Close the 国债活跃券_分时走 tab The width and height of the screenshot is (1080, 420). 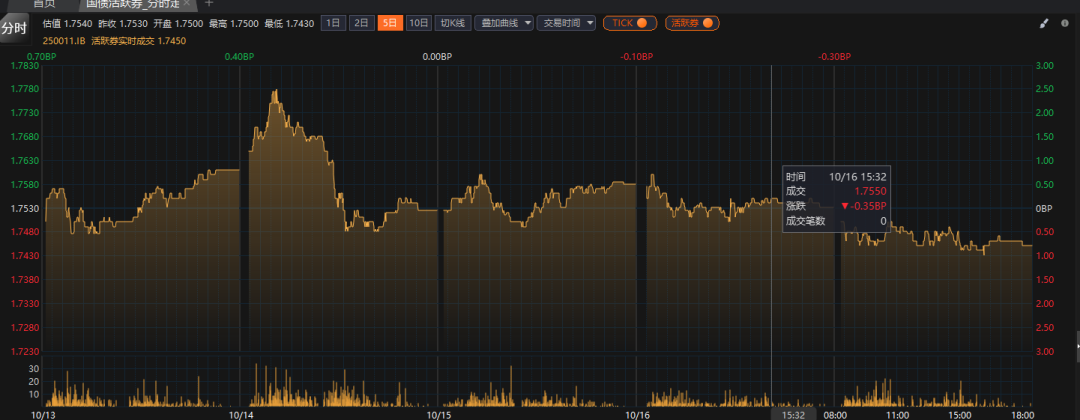click(186, 4)
